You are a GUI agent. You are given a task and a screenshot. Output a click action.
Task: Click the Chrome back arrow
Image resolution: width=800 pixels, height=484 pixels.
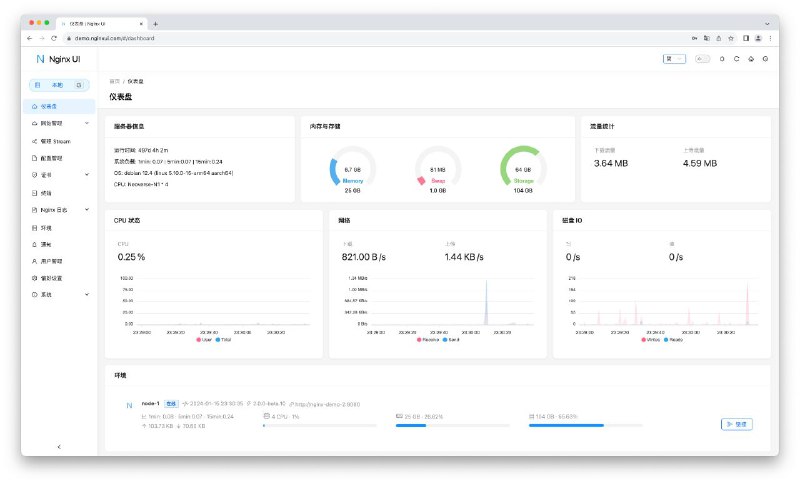coord(29,38)
